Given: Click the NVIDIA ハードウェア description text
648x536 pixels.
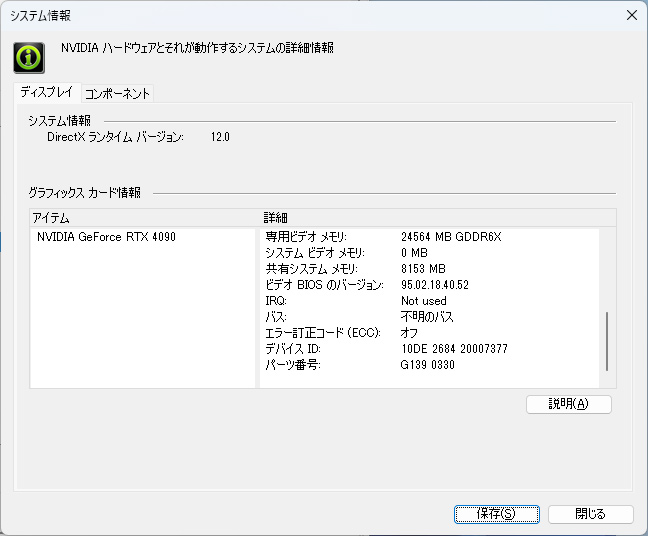Looking at the screenshot, I should click(198, 48).
